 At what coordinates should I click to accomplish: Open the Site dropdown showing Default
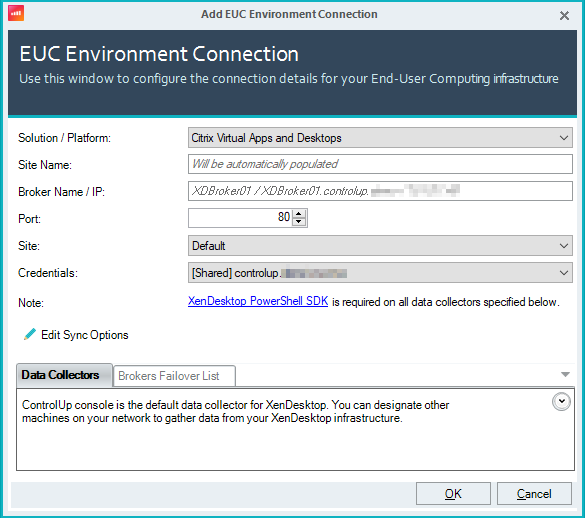pyautogui.click(x=380, y=246)
